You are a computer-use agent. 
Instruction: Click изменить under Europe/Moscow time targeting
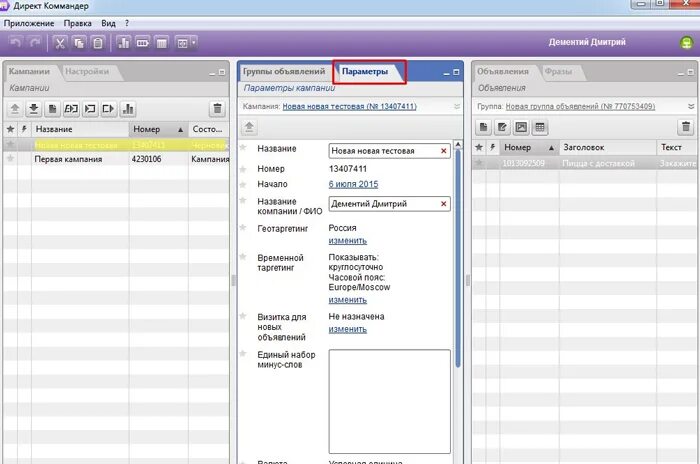coord(348,300)
